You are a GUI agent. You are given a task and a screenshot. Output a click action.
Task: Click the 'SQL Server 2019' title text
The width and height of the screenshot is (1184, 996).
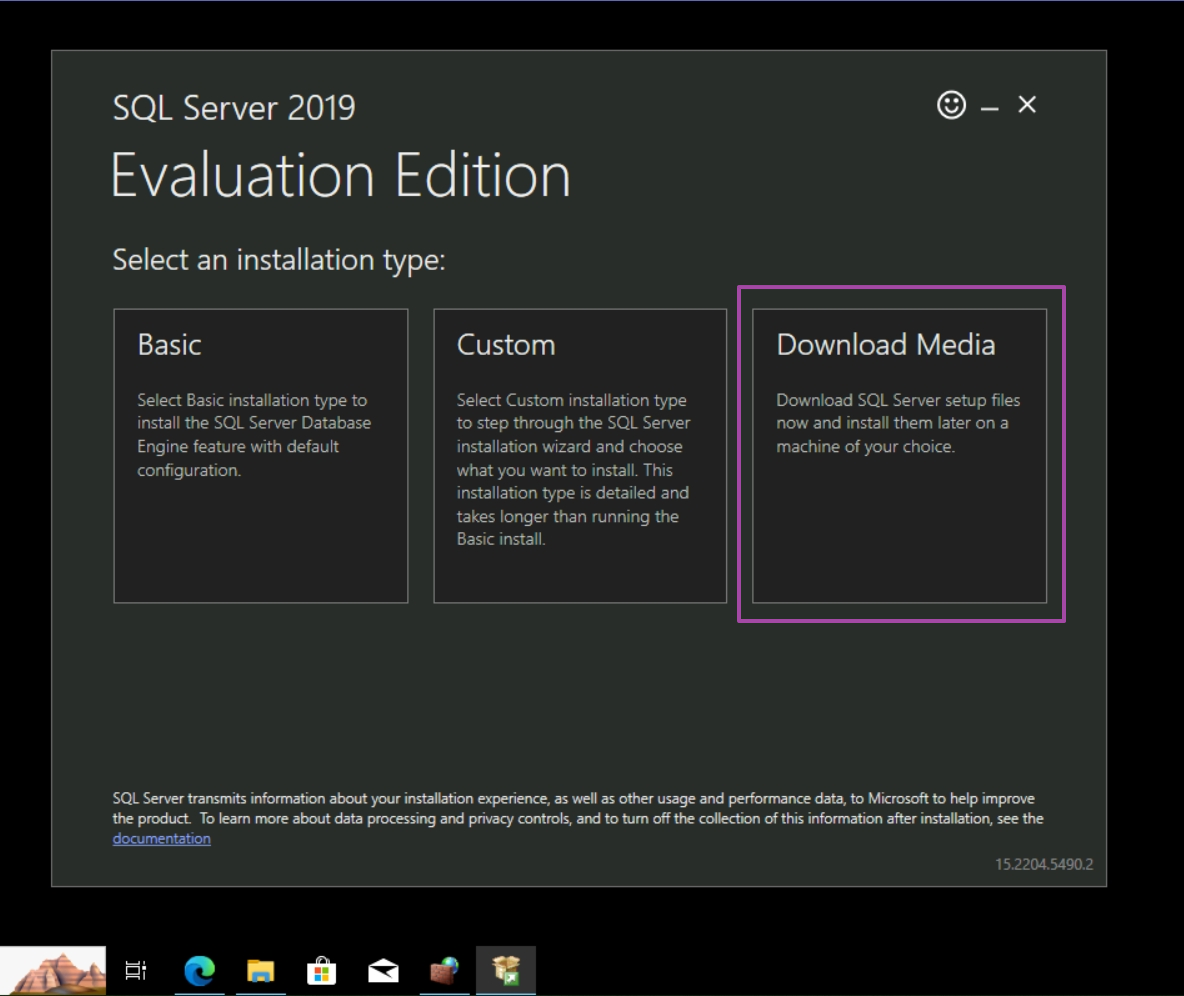[x=233, y=108]
